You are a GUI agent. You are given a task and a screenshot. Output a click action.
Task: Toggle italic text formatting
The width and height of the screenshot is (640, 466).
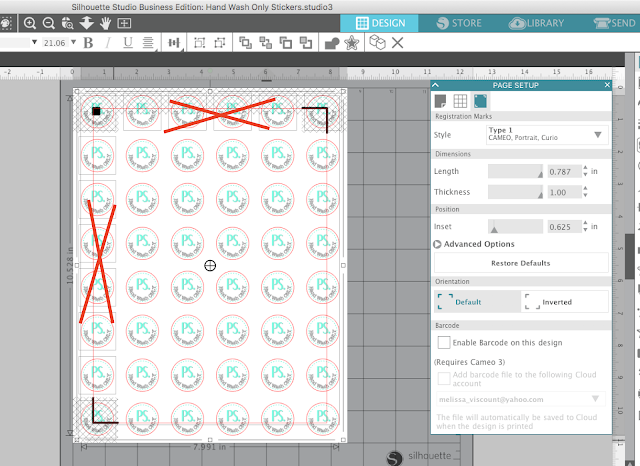click(x=108, y=43)
